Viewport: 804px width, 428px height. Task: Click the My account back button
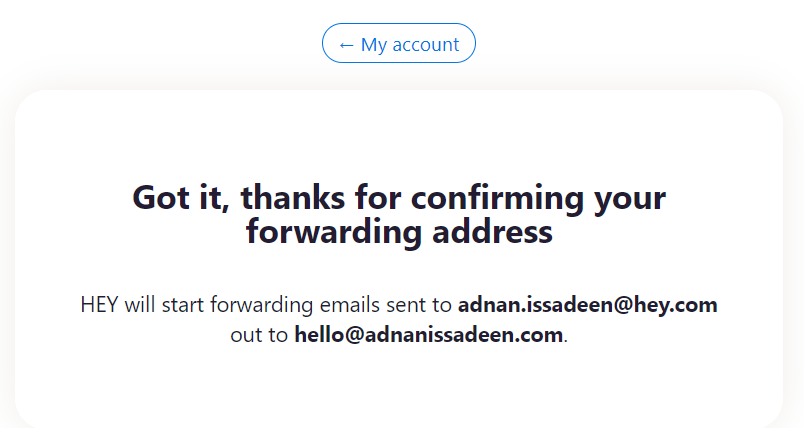[398, 44]
